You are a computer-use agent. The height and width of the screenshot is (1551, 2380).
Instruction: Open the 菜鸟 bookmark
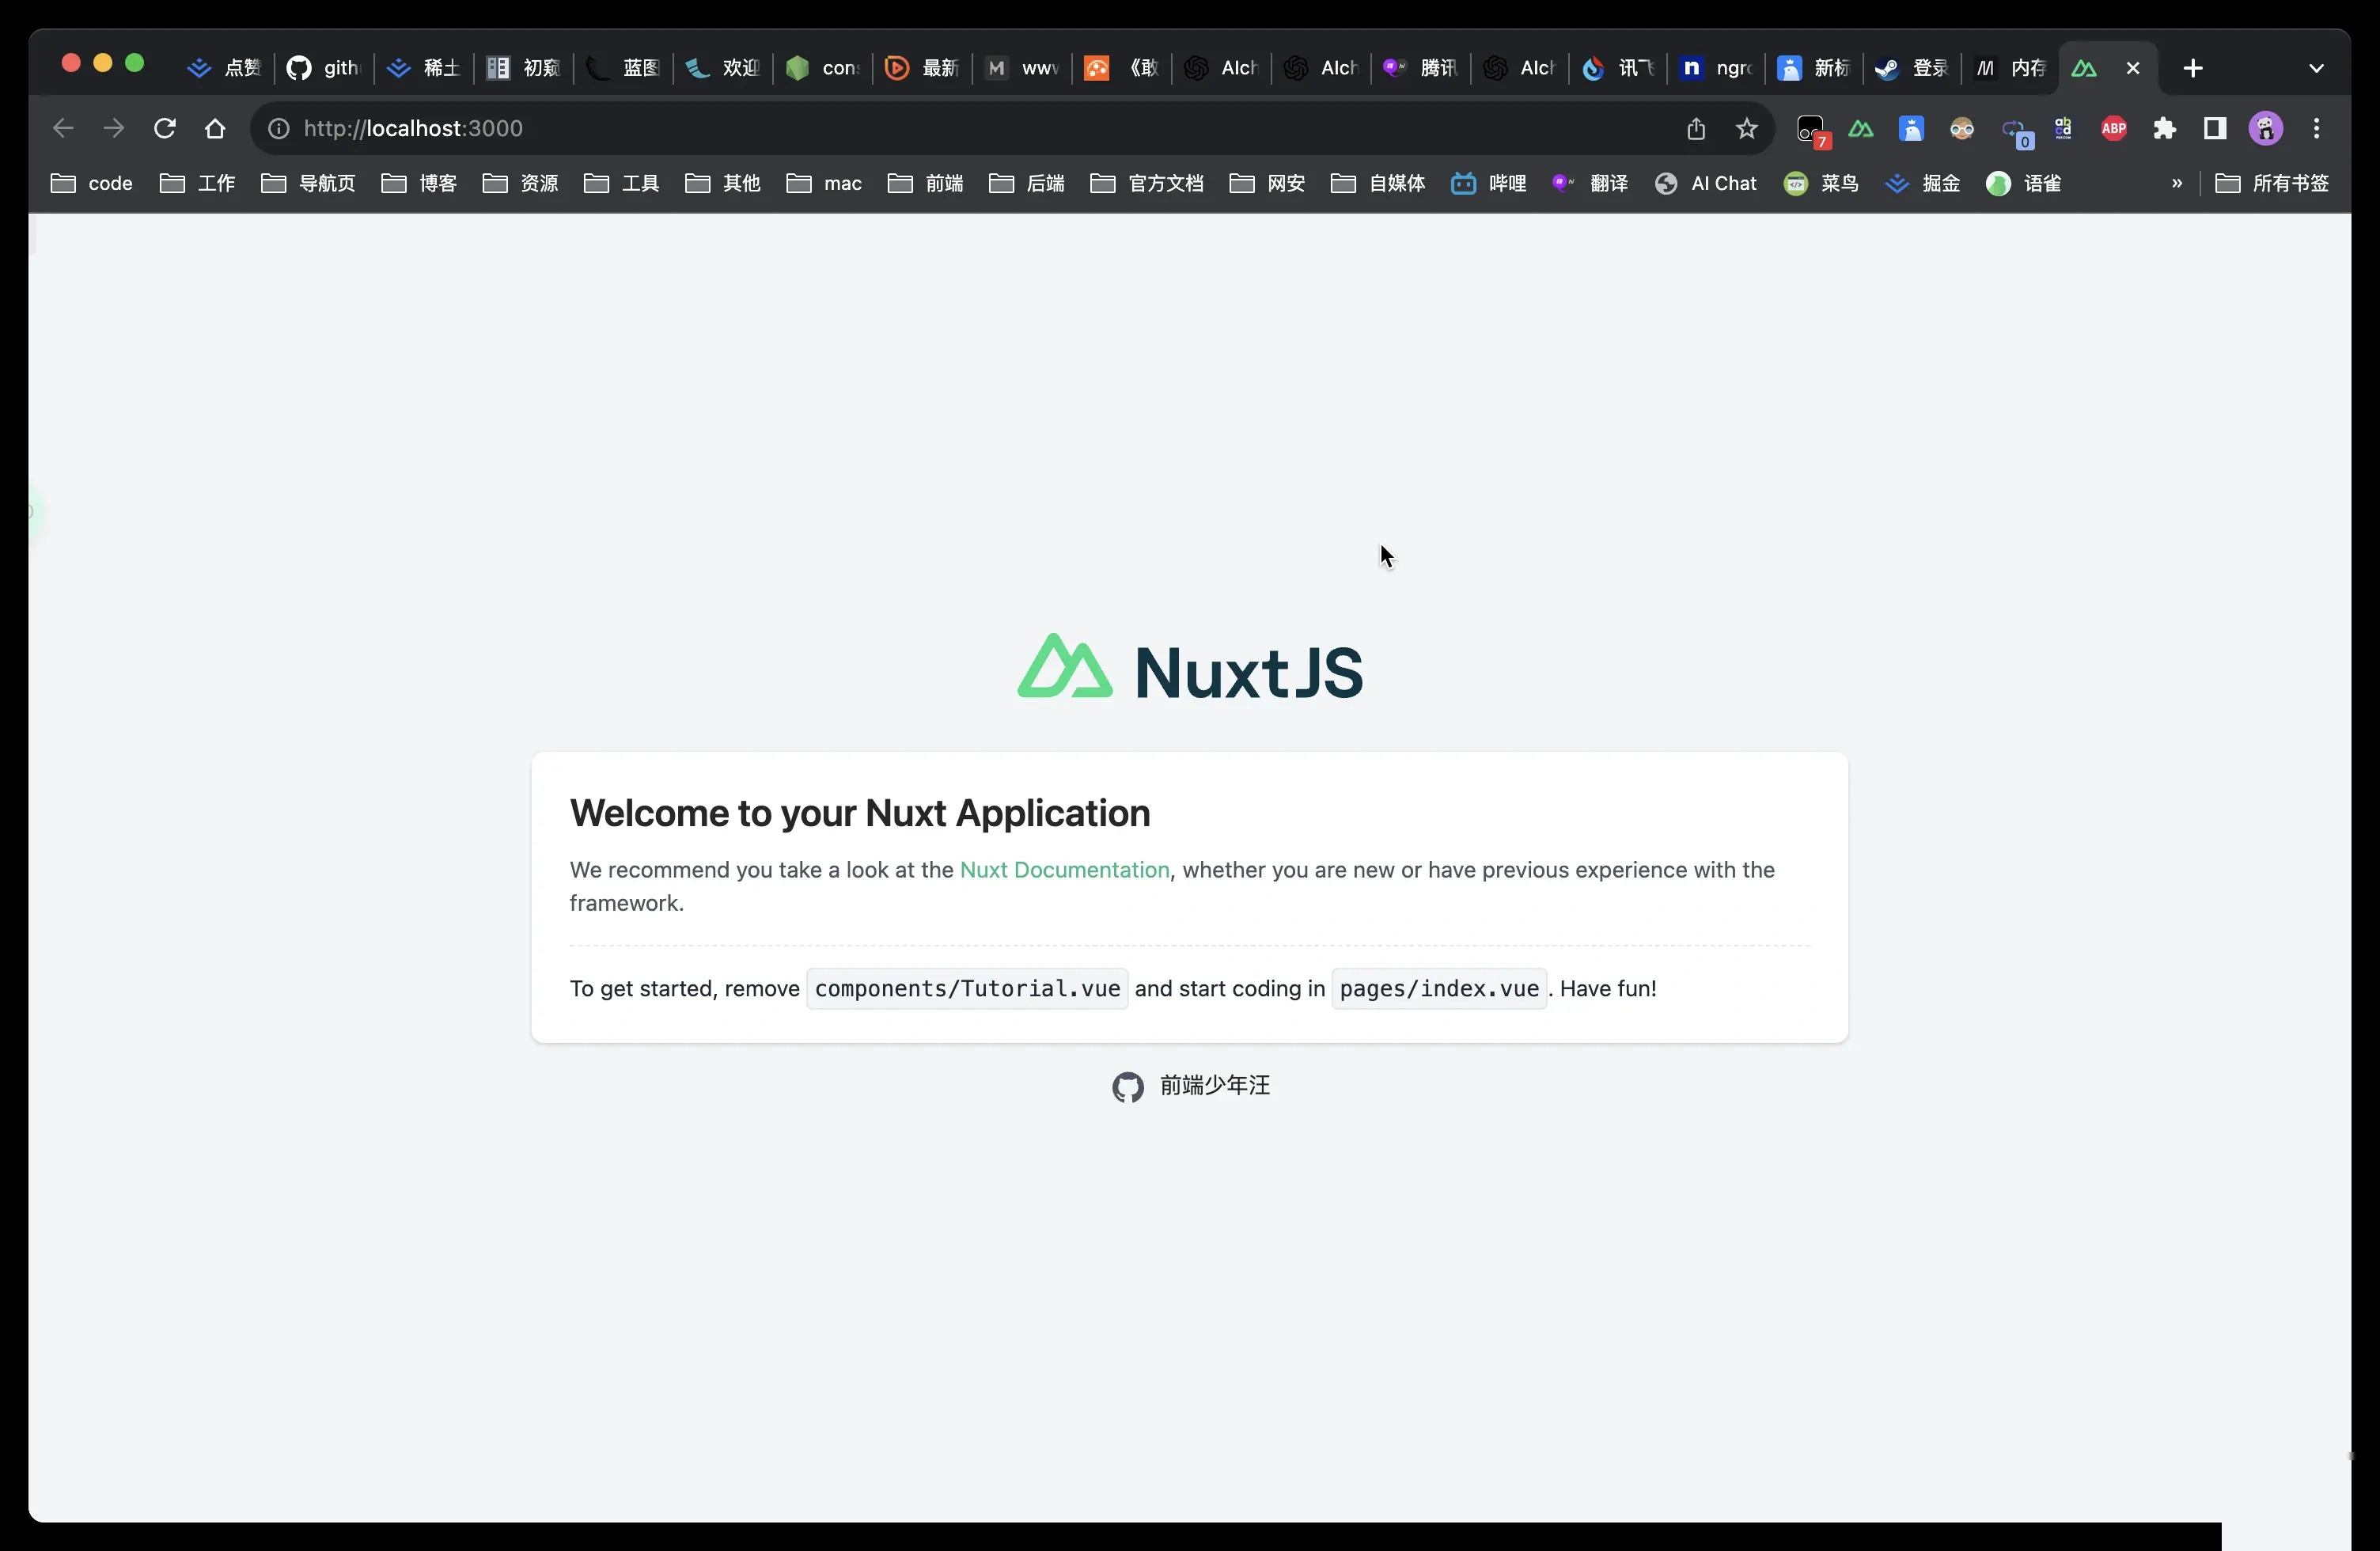tap(1821, 183)
